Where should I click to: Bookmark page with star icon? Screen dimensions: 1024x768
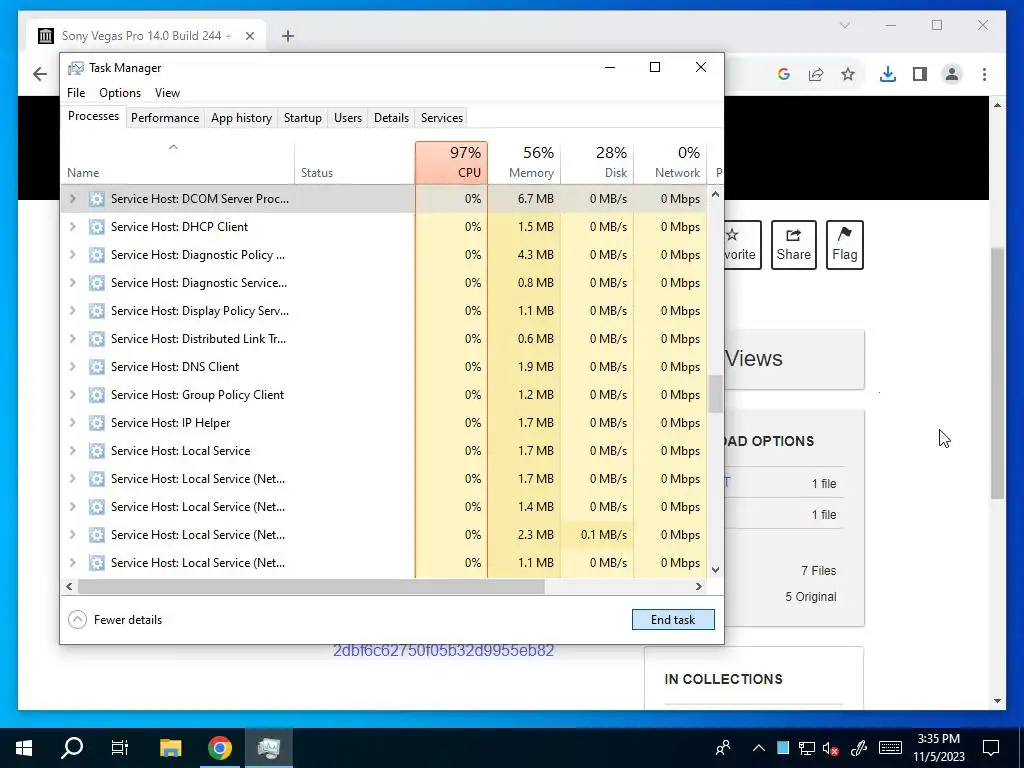(x=848, y=74)
